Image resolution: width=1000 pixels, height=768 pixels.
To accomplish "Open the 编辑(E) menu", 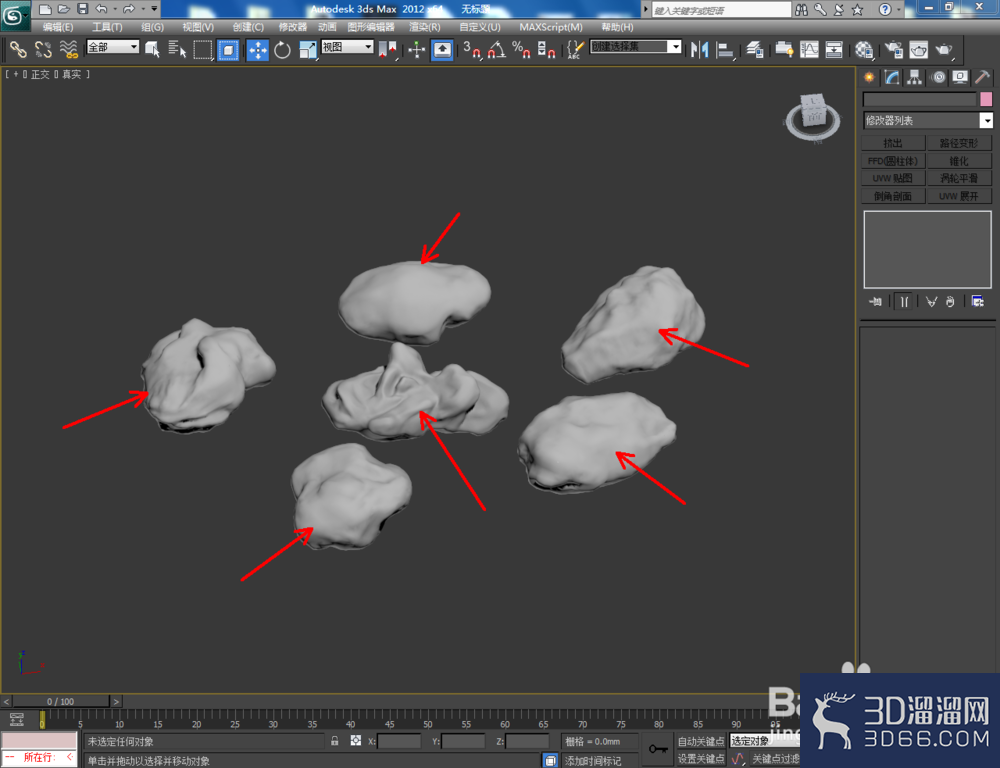I will tap(57, 27).
